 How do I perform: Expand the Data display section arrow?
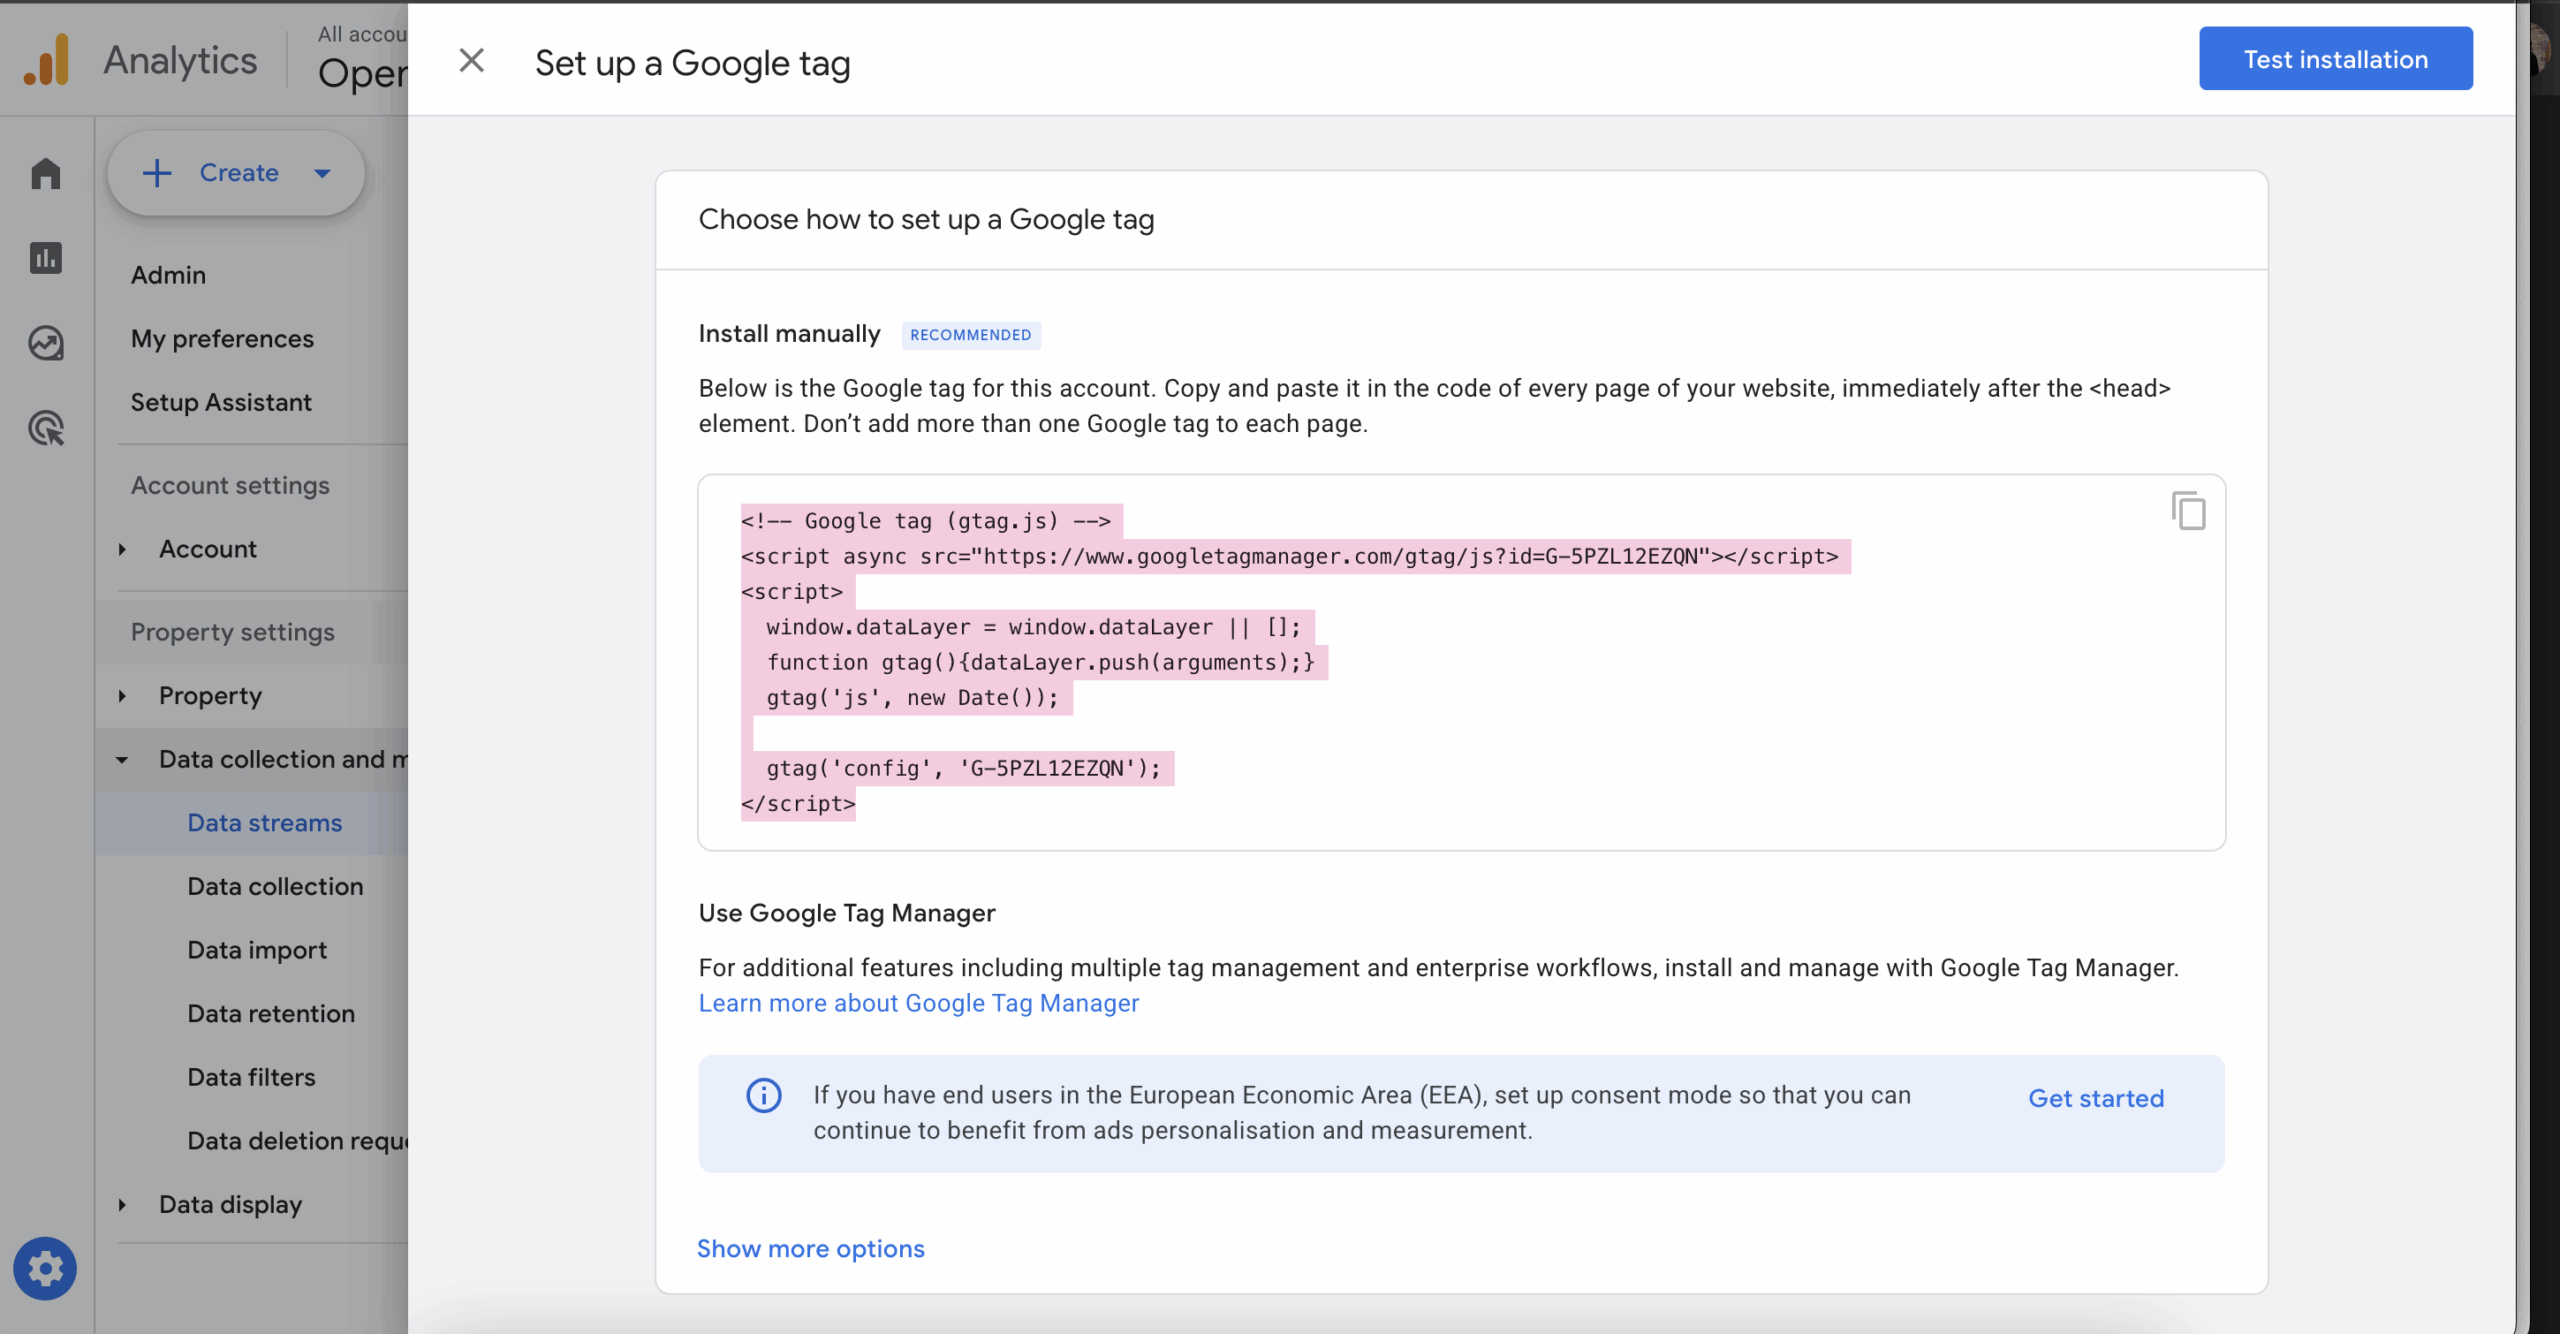pos(122,1205)
